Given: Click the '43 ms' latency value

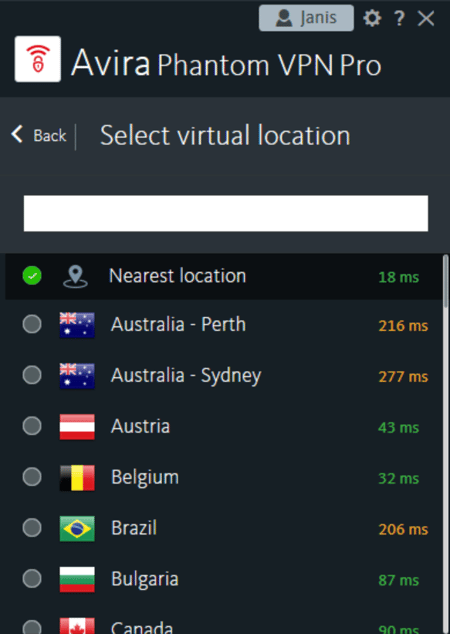Looking at the screenshot, I should [x=399, y=428].
